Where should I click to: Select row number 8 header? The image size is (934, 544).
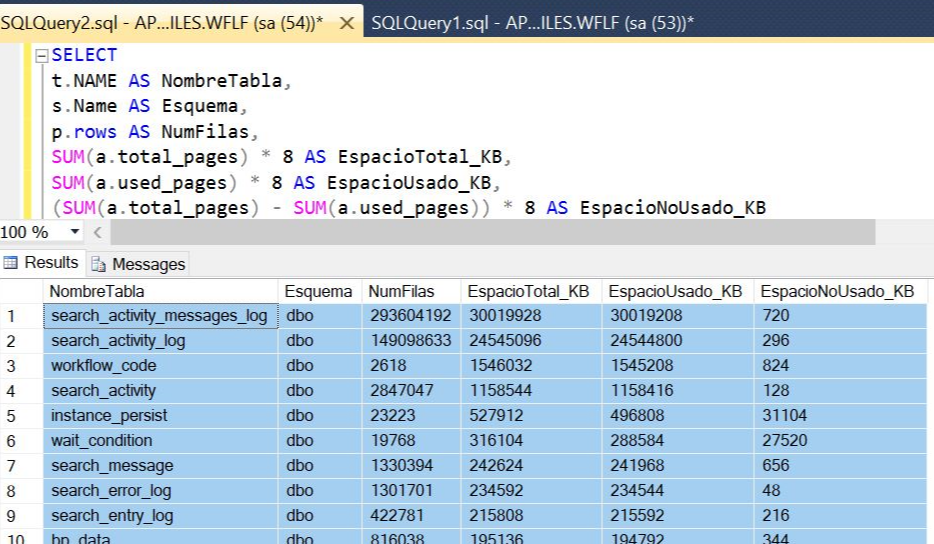click(21, 491)
